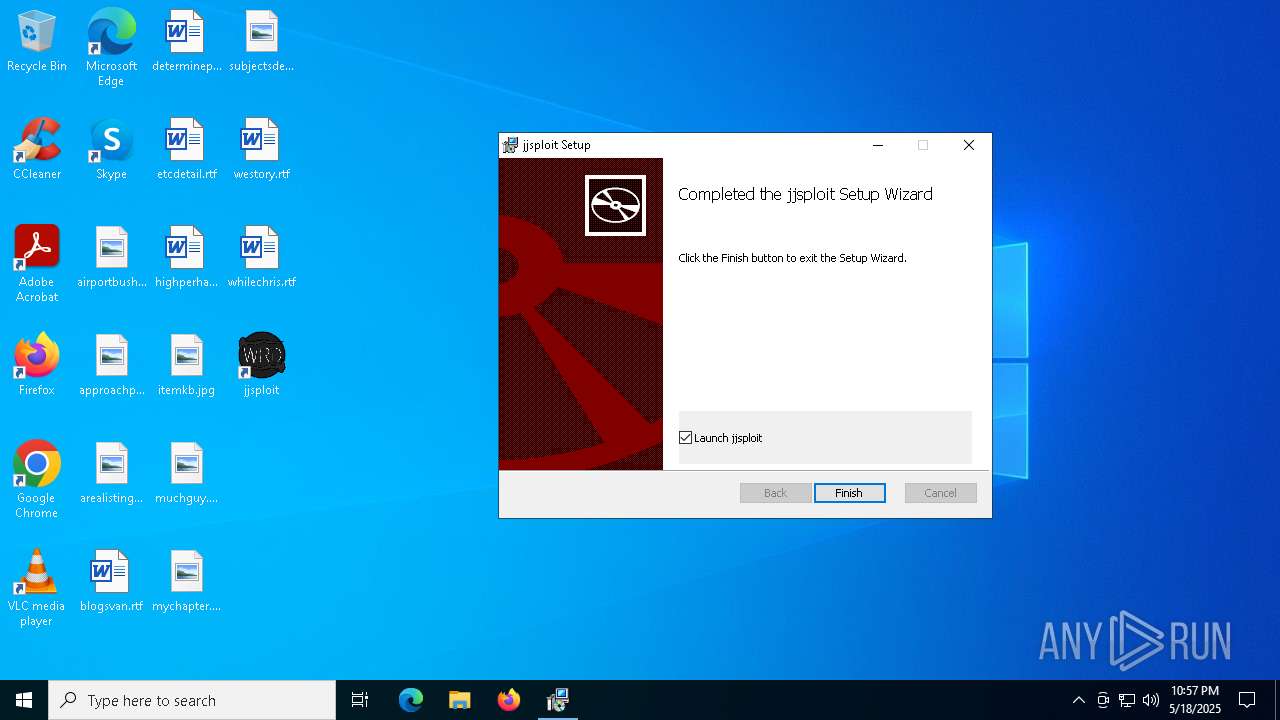Open Edge from the taskbar
1280x720 pixels.
(x=411, y=700)
